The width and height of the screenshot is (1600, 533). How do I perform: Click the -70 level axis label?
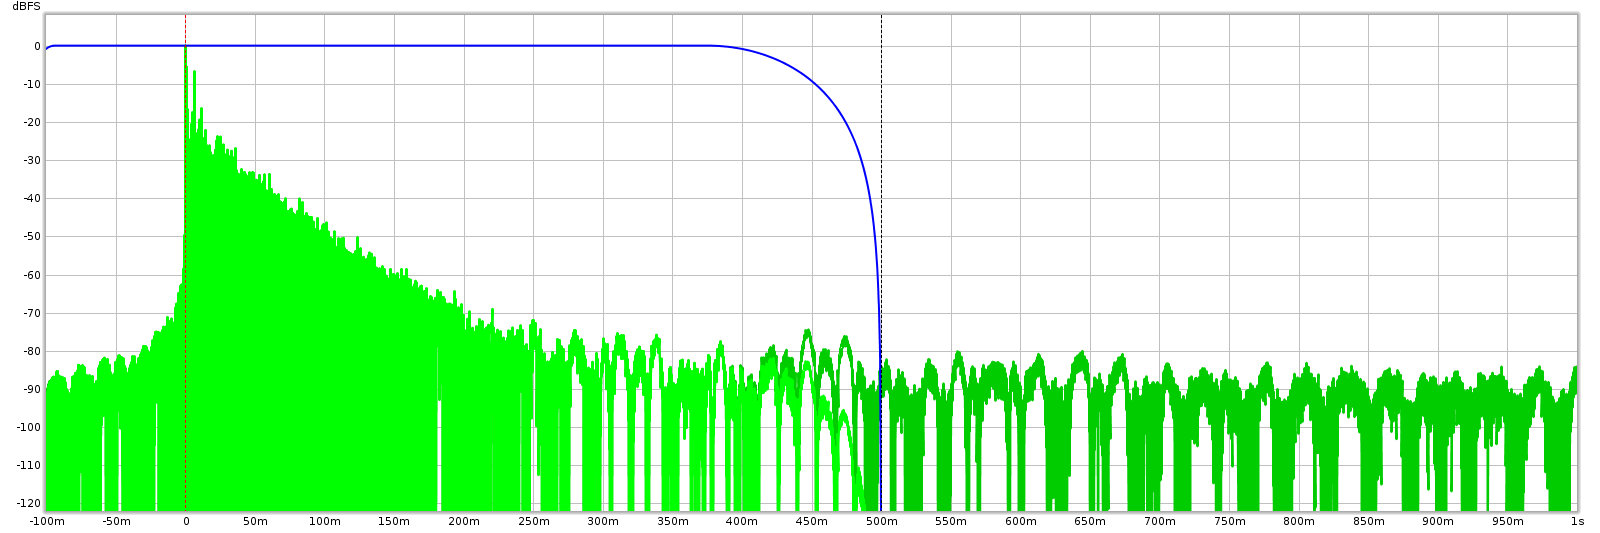[x=32, y=313]
